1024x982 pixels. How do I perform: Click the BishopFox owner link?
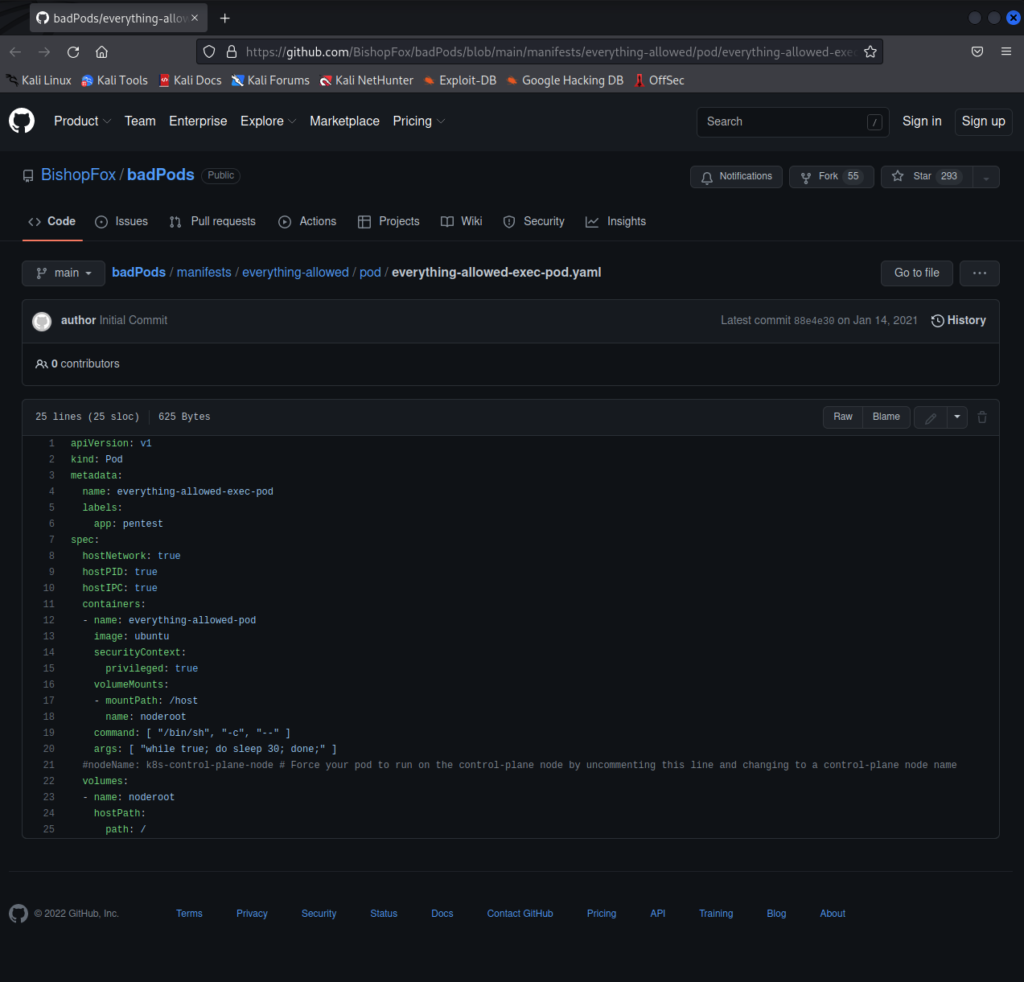point(78,175)
